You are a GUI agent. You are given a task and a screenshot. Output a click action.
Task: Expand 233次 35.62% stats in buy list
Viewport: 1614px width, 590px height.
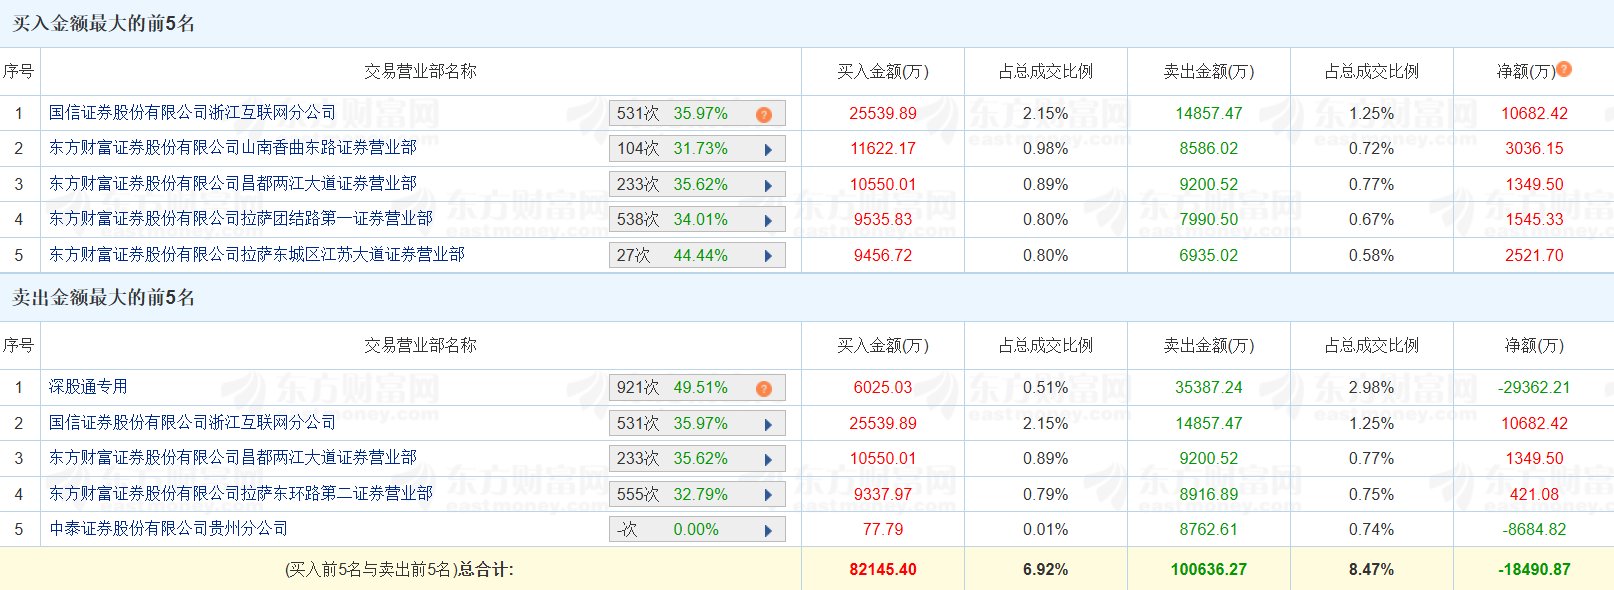[x=768, y=185]
